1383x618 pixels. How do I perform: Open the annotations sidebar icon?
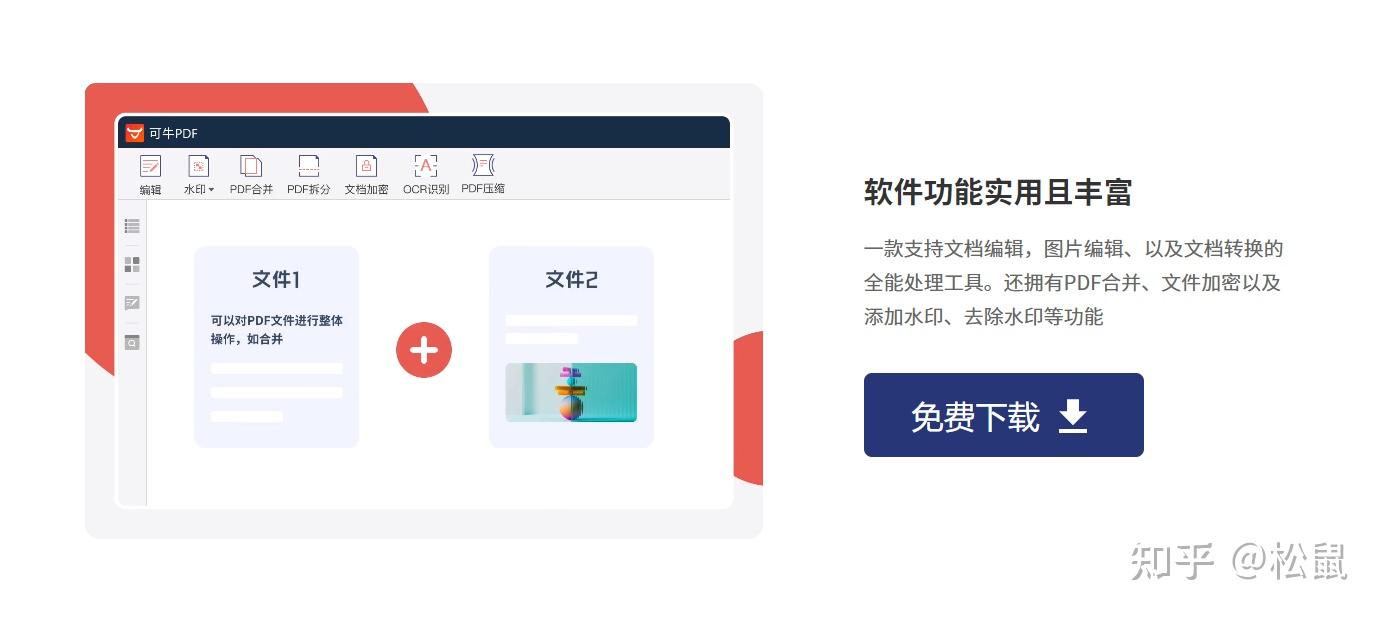132,303
